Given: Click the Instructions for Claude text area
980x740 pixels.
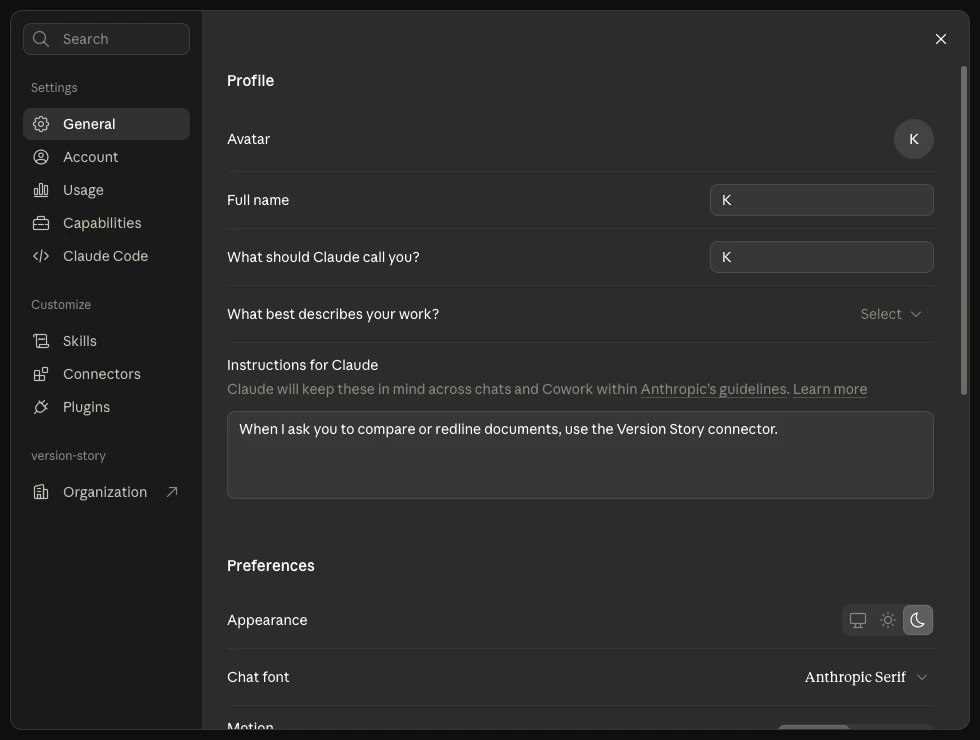Looking at the screenshot, I should point(580,455).
